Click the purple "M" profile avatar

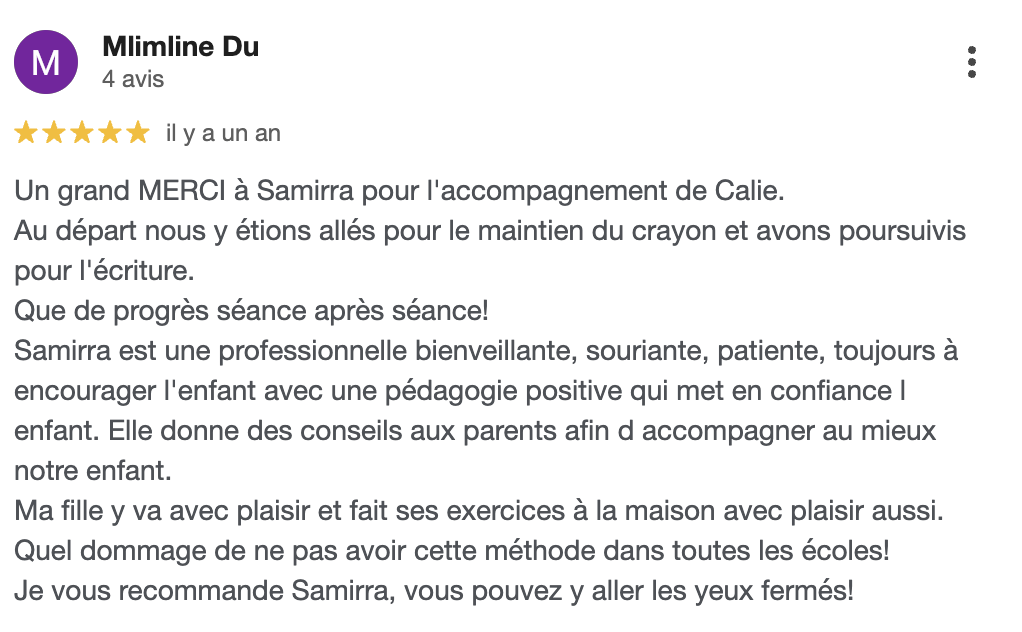coord(45,62)
